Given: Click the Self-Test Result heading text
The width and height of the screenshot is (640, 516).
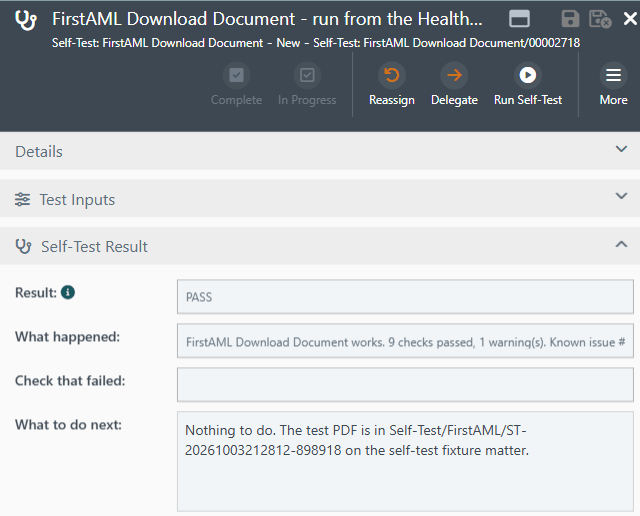Looking at the screenshot, I should (x=94, y=247).
